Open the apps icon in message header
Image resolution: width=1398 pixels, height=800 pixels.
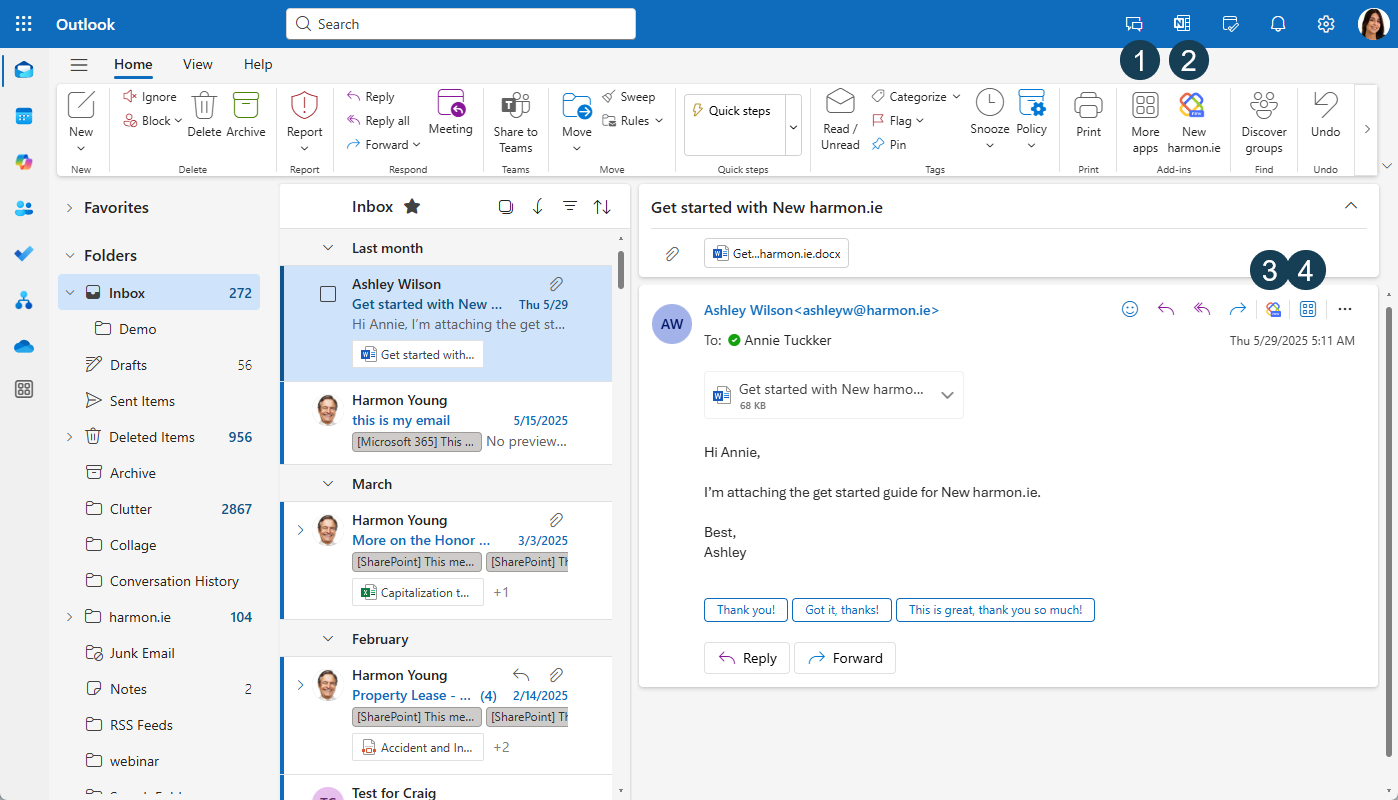click(x=1307, y=309)
